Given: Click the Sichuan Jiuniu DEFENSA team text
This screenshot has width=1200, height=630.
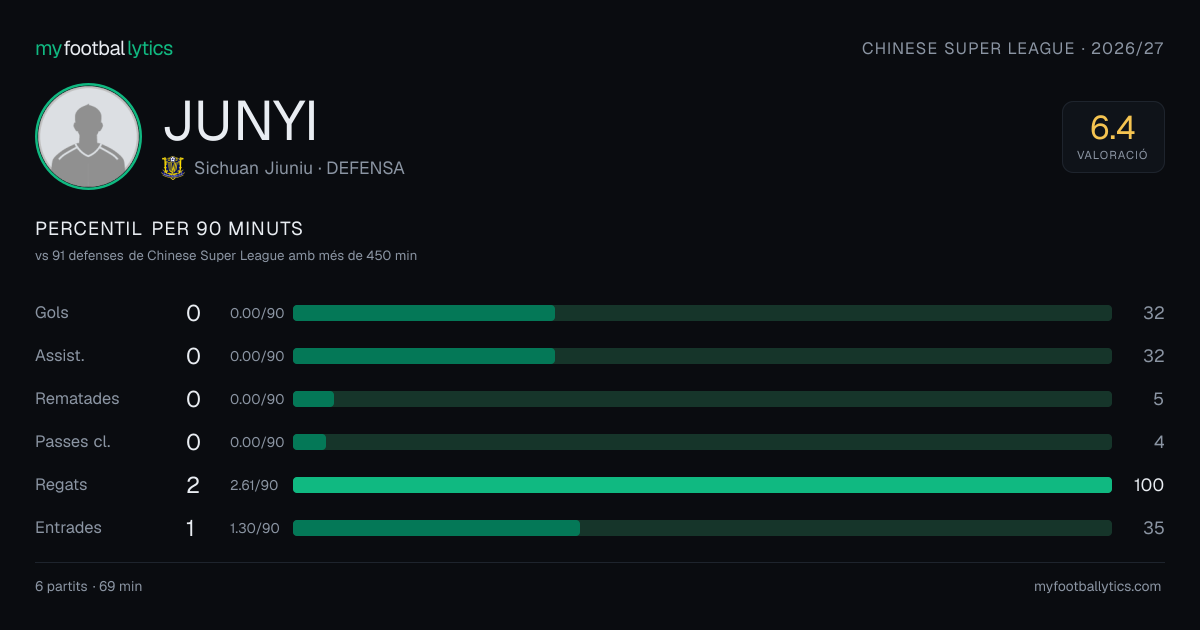Looking at the screenshot, I should point(299,168).
